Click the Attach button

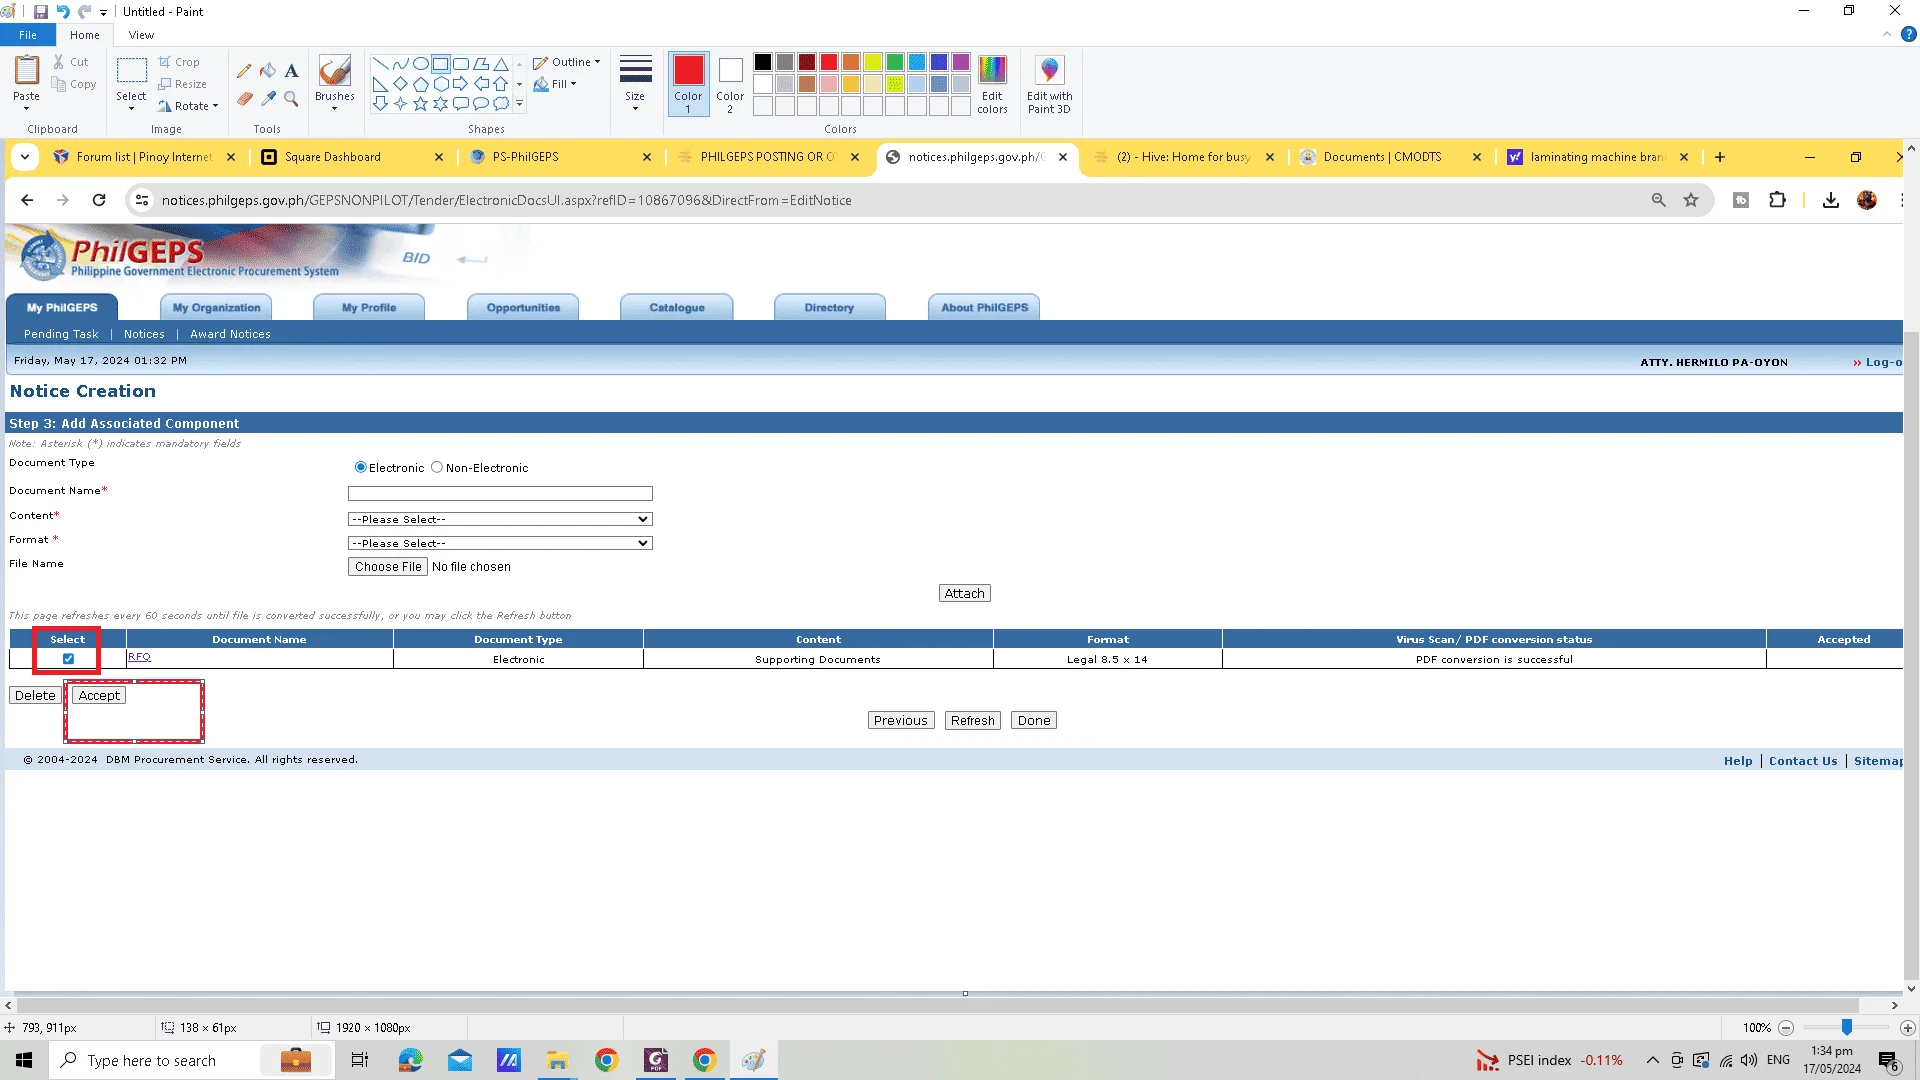click(965, 594)
